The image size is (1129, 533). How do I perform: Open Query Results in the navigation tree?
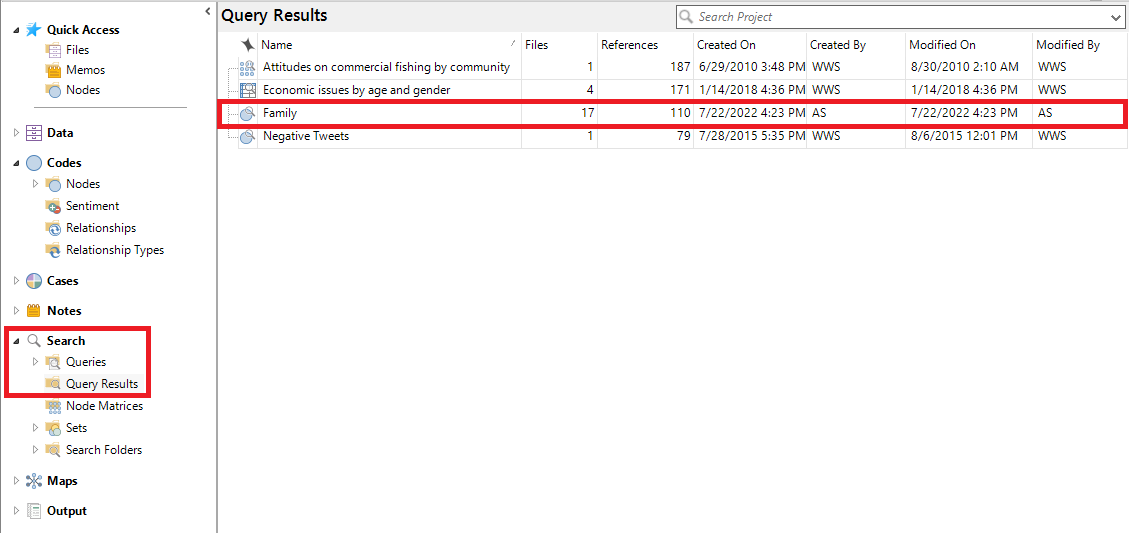tap(102, 384)
